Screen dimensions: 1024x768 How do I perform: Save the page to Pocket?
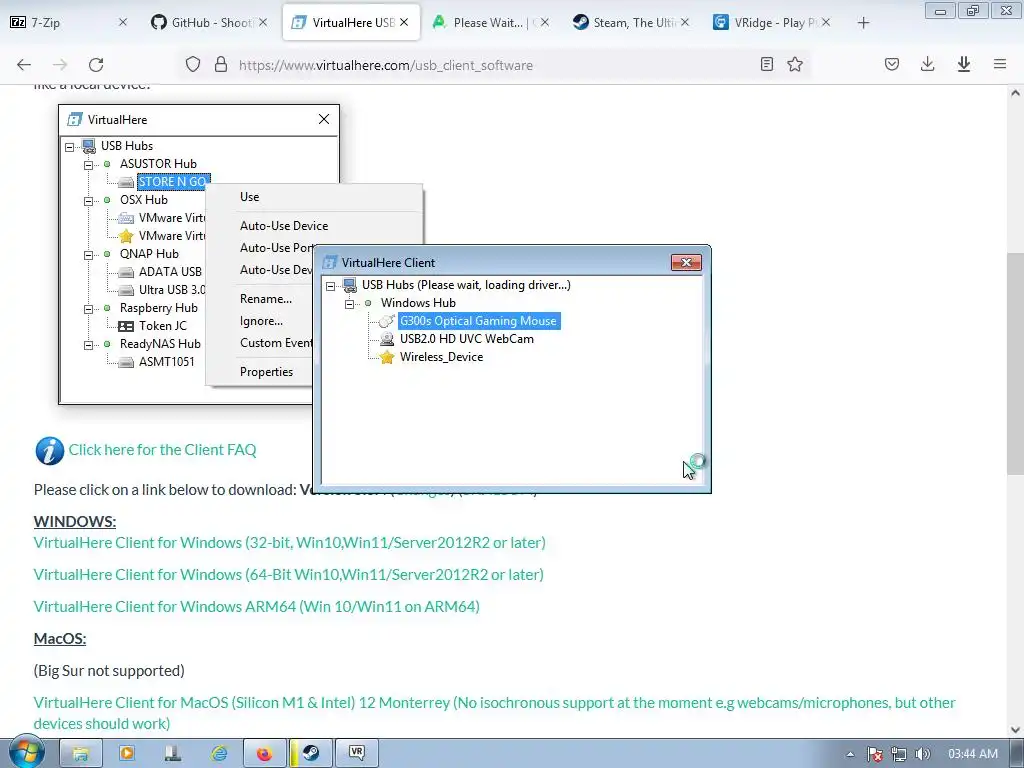pos(892,64)
